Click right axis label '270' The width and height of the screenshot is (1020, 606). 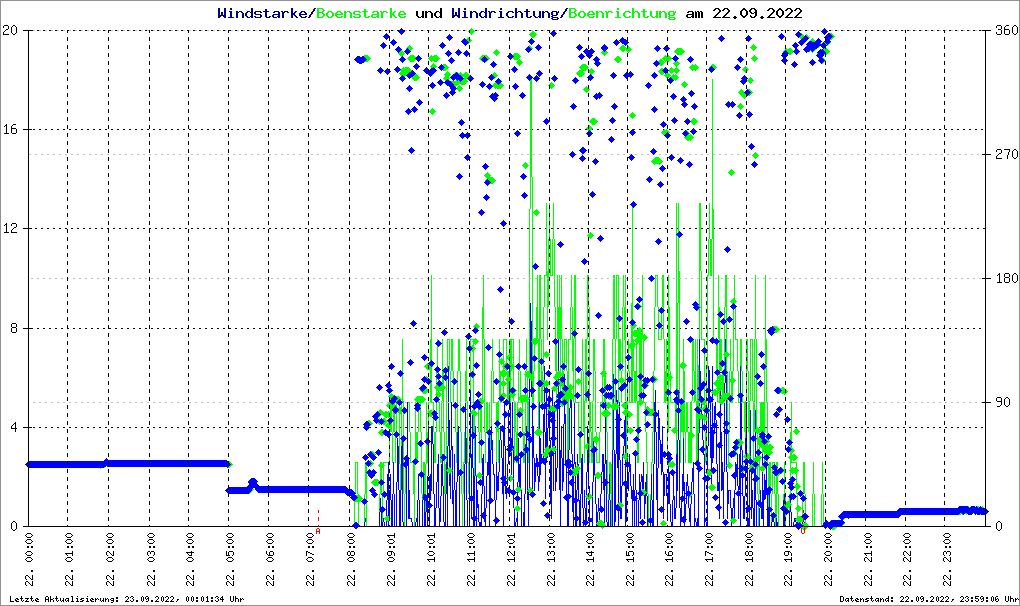pos(1007,154)
